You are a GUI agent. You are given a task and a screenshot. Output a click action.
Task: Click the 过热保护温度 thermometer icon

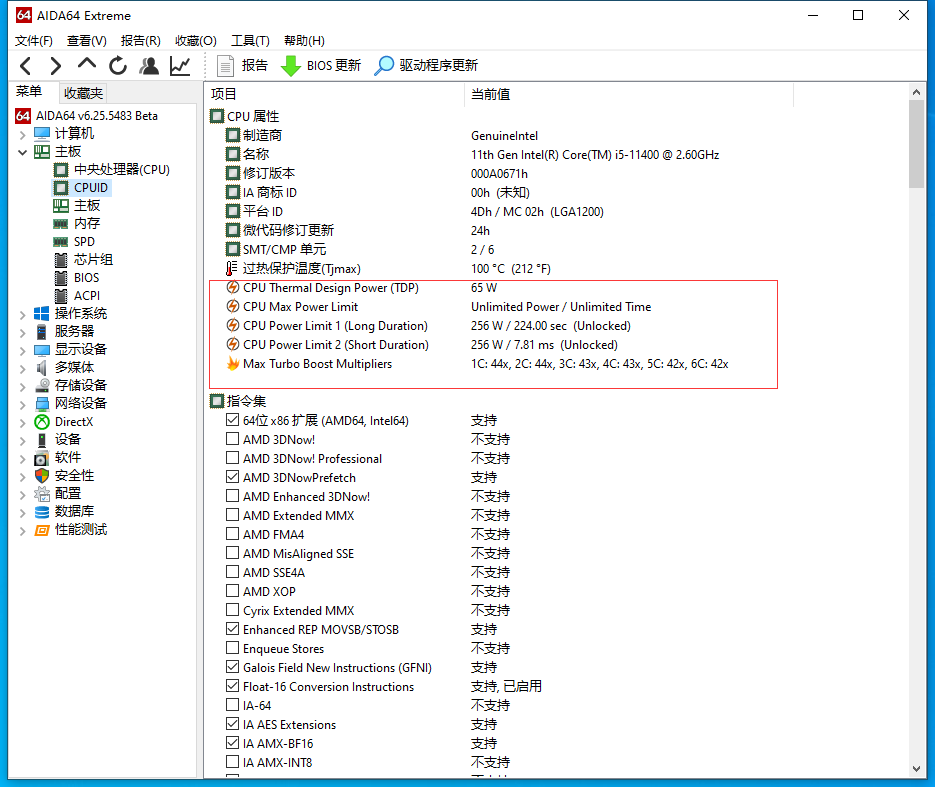(231, 268)
